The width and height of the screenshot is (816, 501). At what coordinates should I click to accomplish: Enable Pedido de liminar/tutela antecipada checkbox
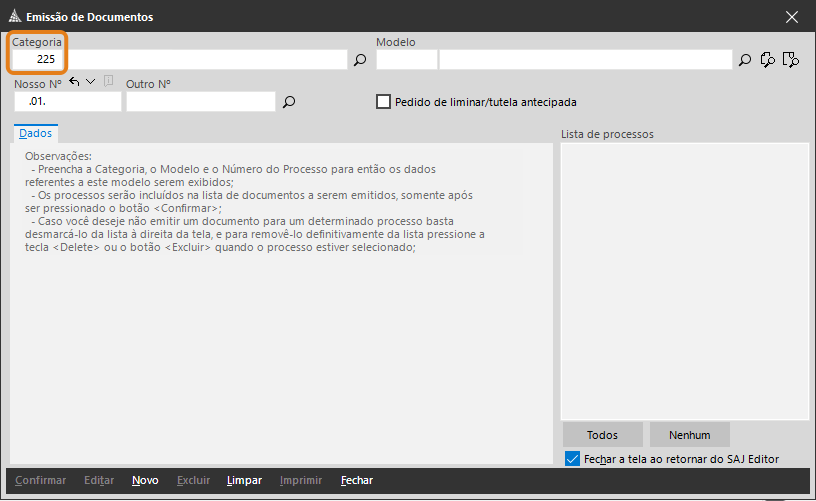(384, 101)
